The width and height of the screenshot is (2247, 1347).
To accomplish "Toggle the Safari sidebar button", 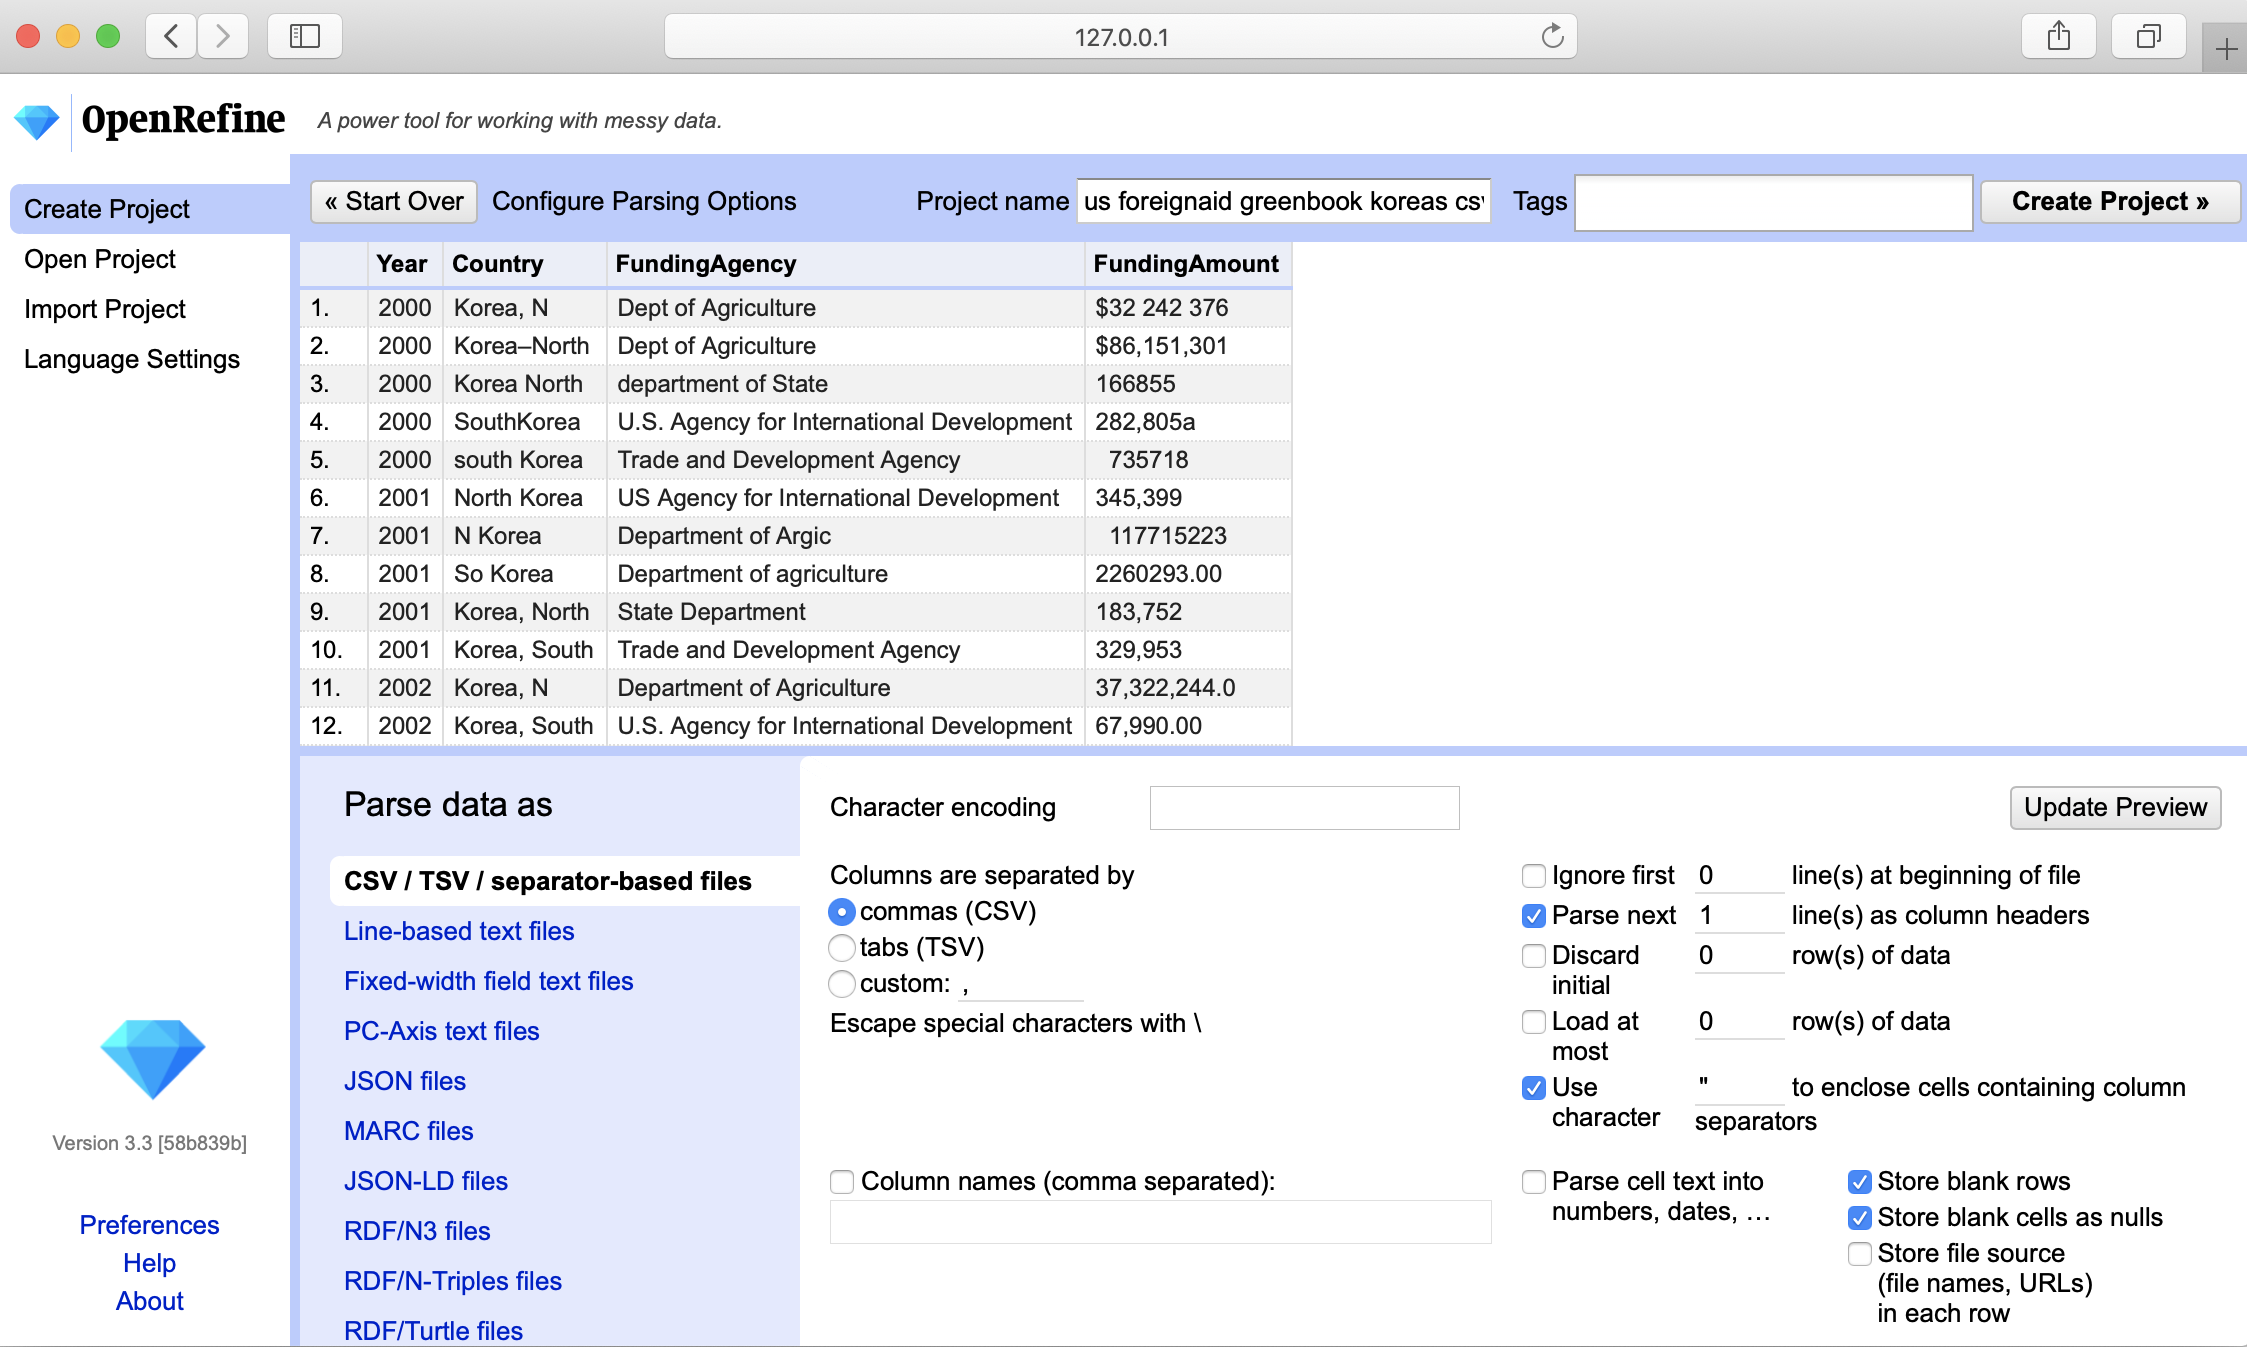I will point(305,37).
